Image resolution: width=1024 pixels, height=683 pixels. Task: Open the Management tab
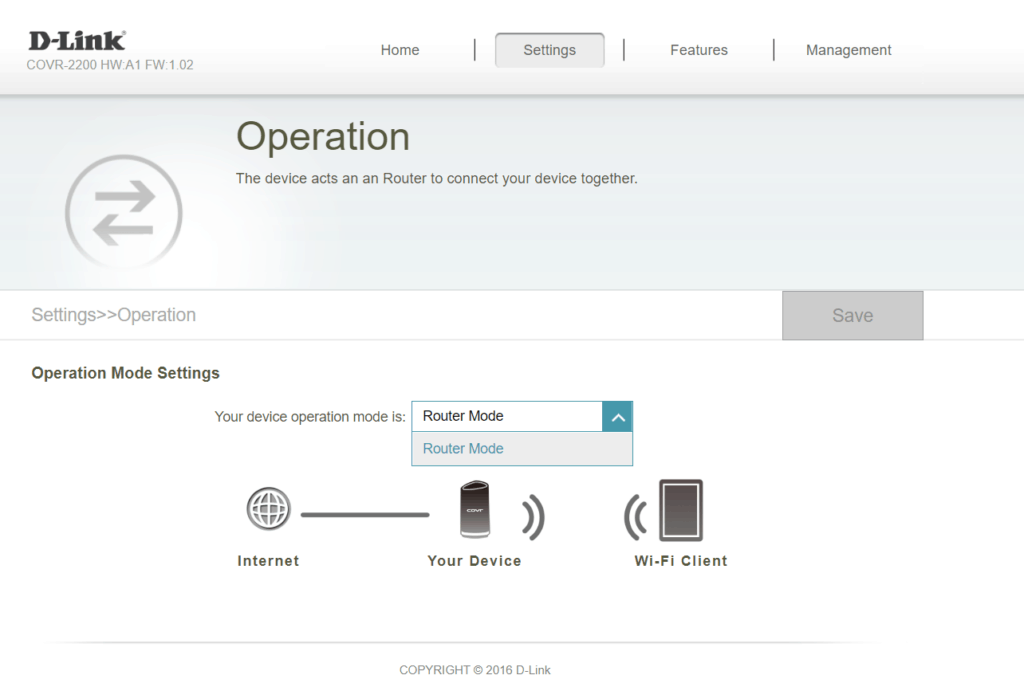click(x=848, y=50)
